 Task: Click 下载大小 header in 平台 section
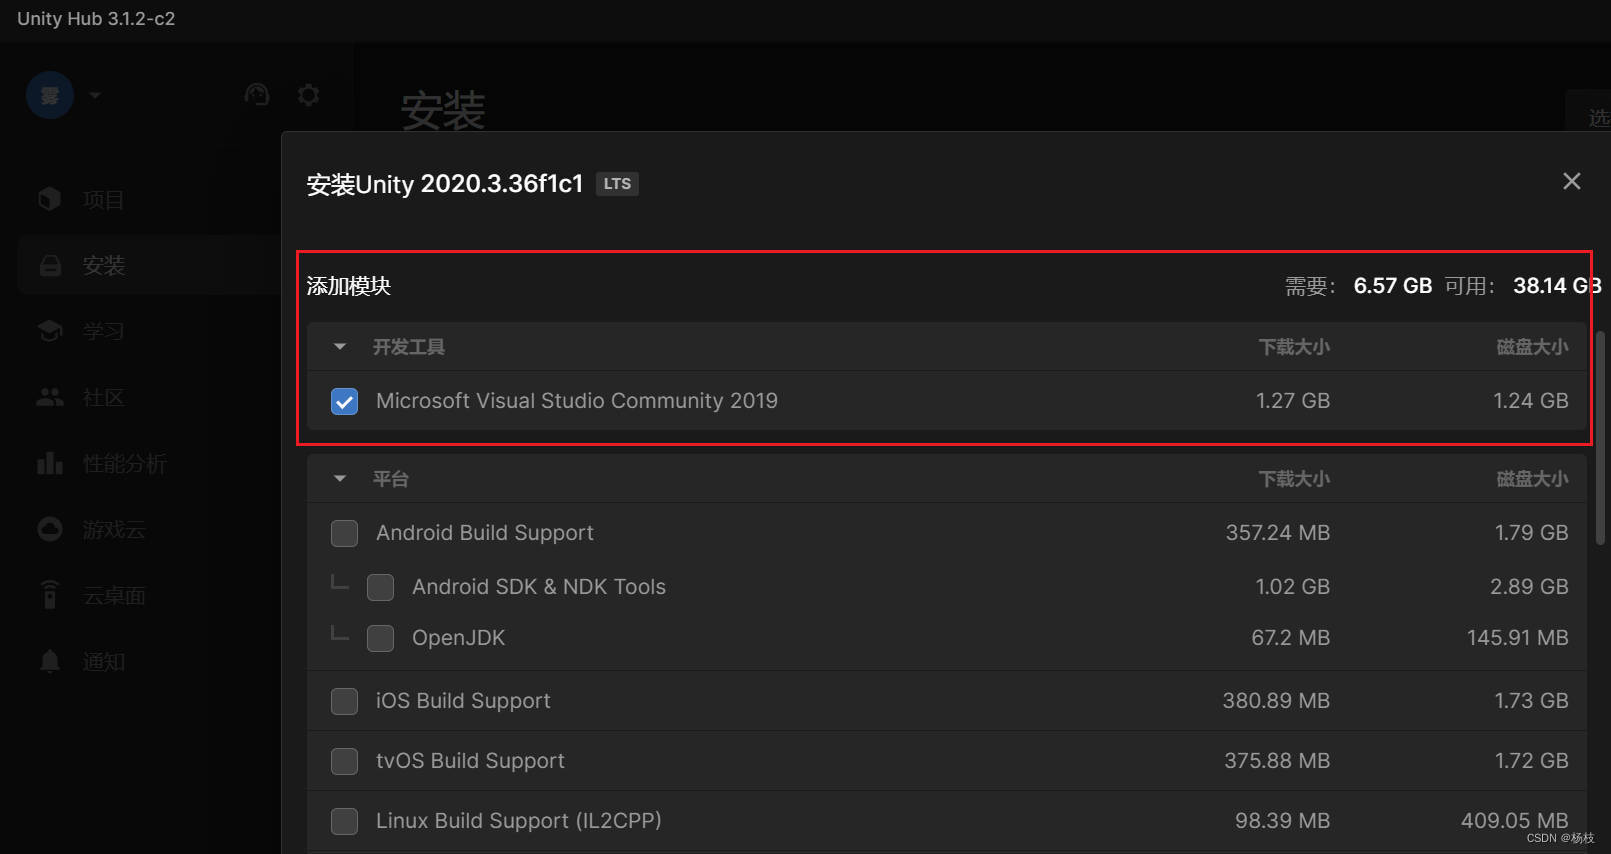coord(1294,479)
